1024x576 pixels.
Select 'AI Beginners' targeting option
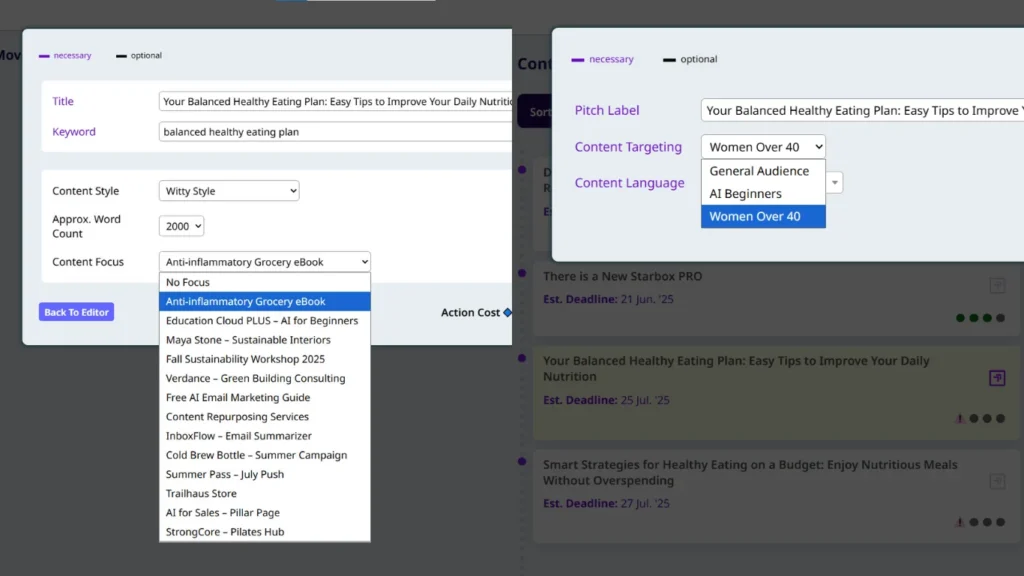click(x=745, y=194)
